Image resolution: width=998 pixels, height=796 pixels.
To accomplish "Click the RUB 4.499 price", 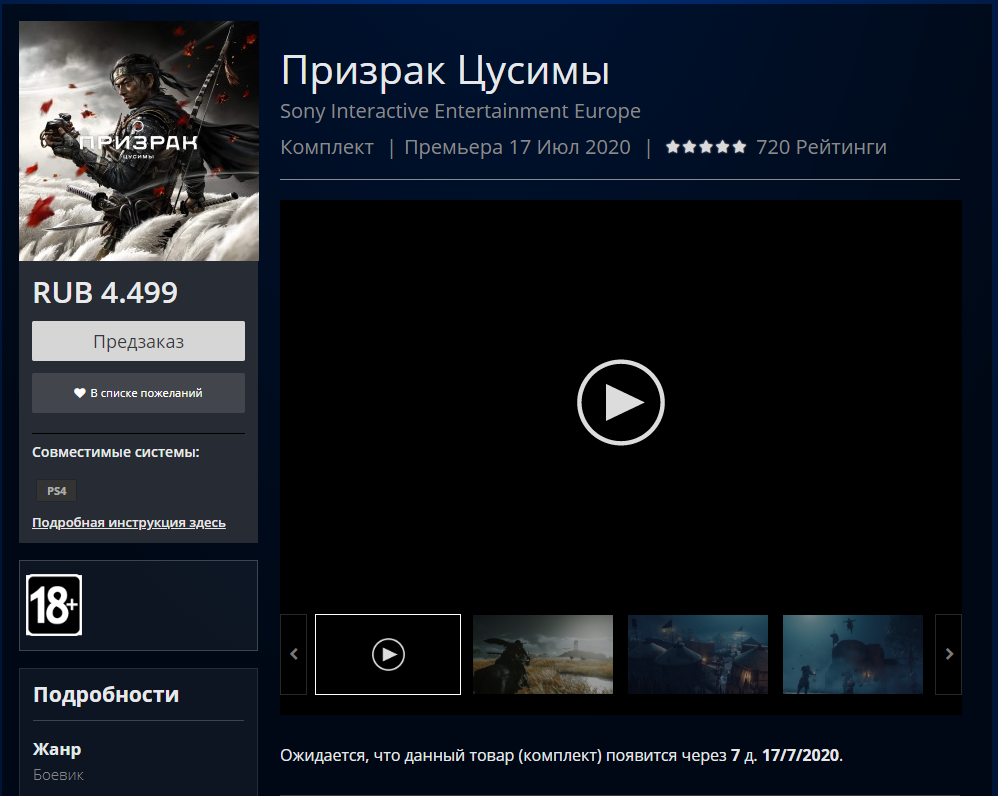I will click(x=105, y=293).
